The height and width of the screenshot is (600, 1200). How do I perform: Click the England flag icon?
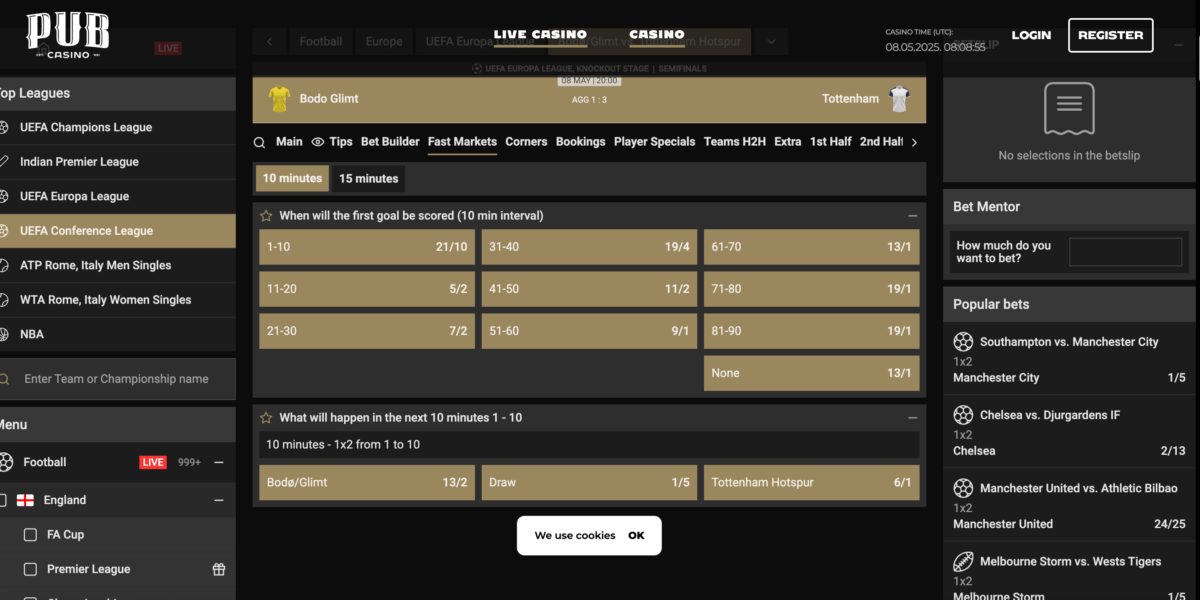pos(26,500)
